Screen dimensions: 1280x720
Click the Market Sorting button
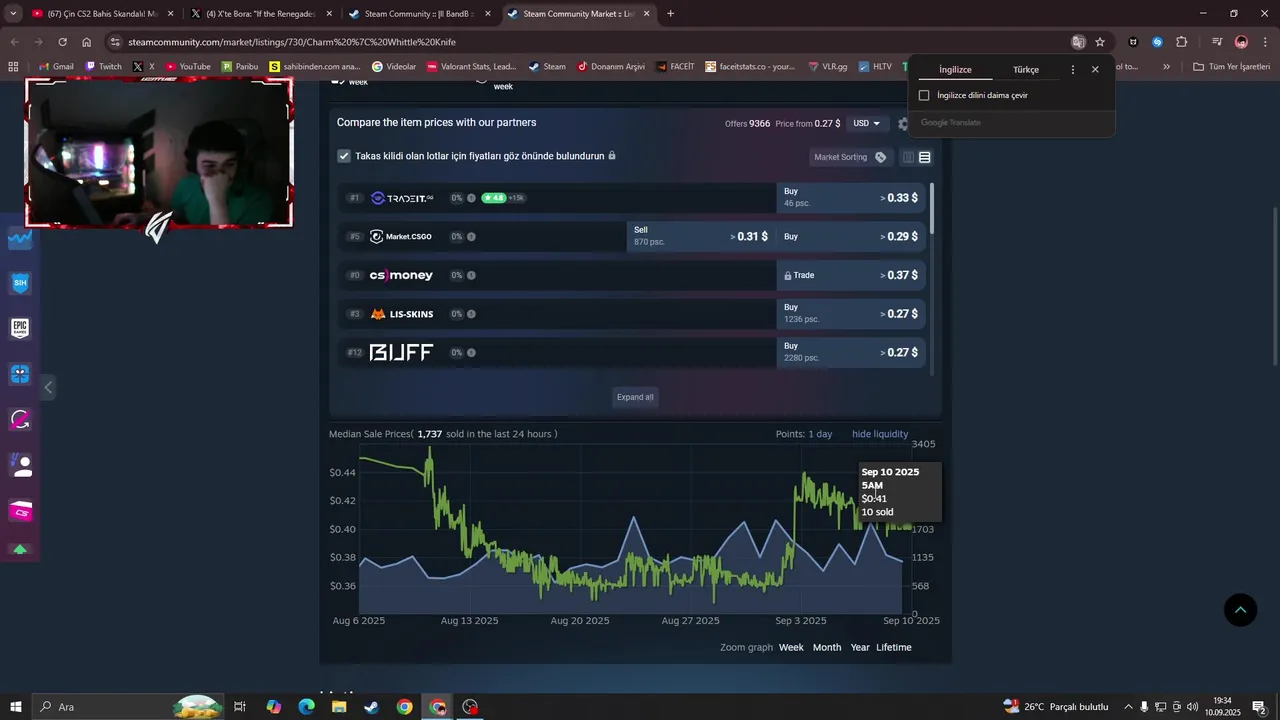coord(850,157)
